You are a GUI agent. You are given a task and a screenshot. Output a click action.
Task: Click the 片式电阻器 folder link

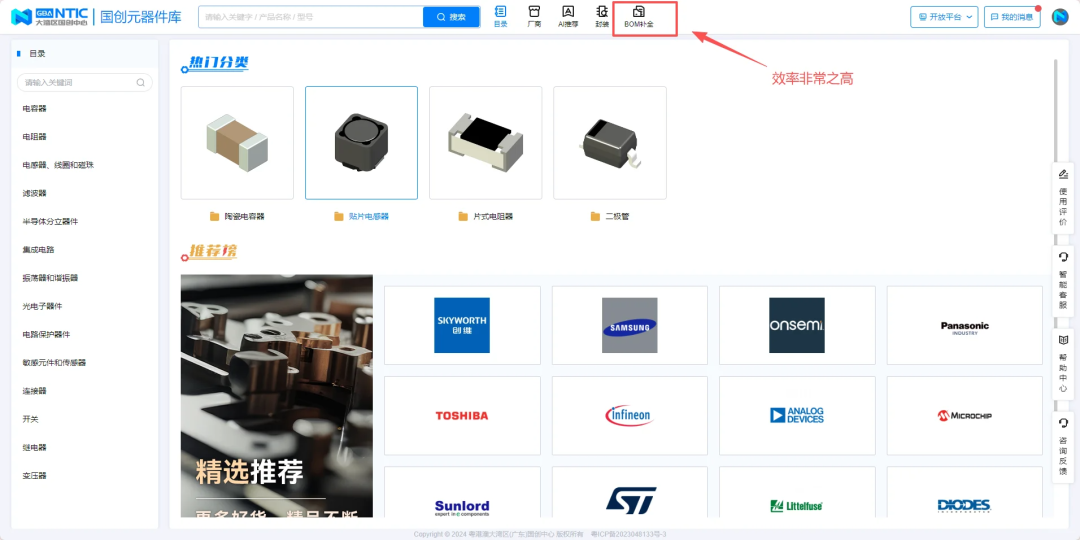pos(486,216)
